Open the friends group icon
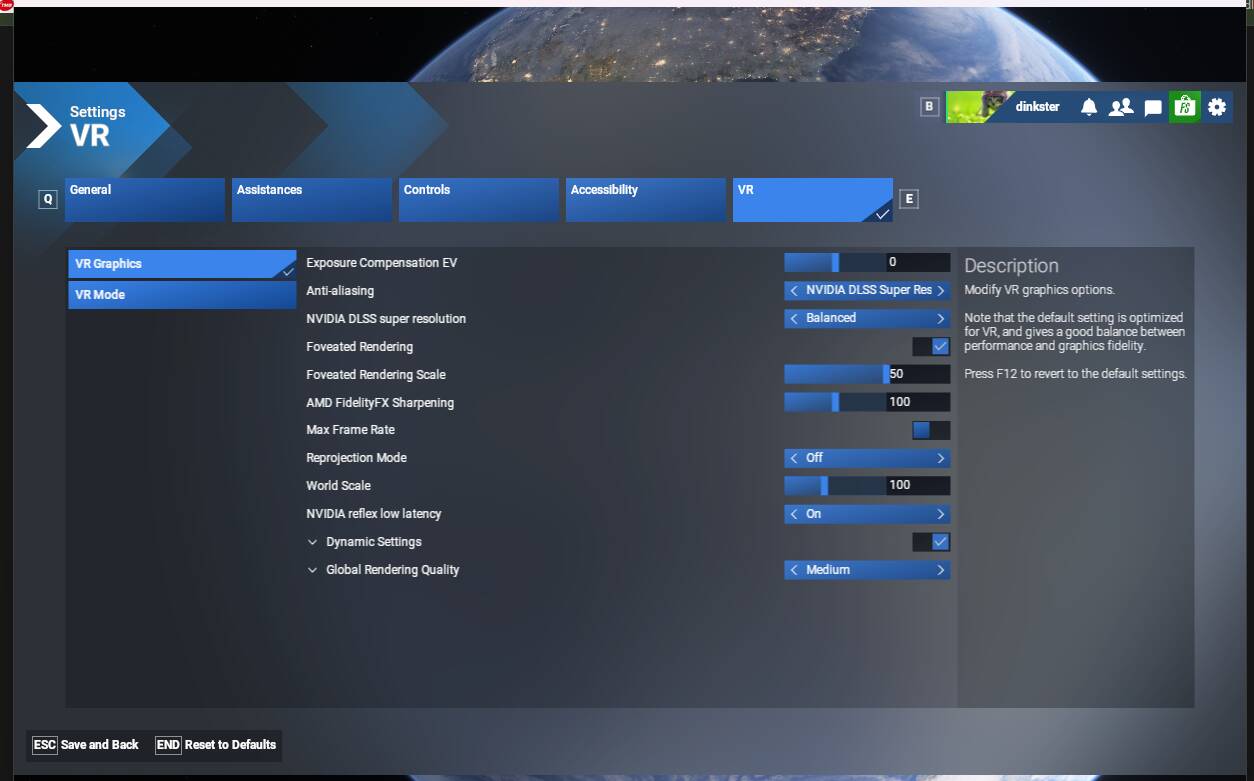The image size is (1254, 781). [1121, 107]
